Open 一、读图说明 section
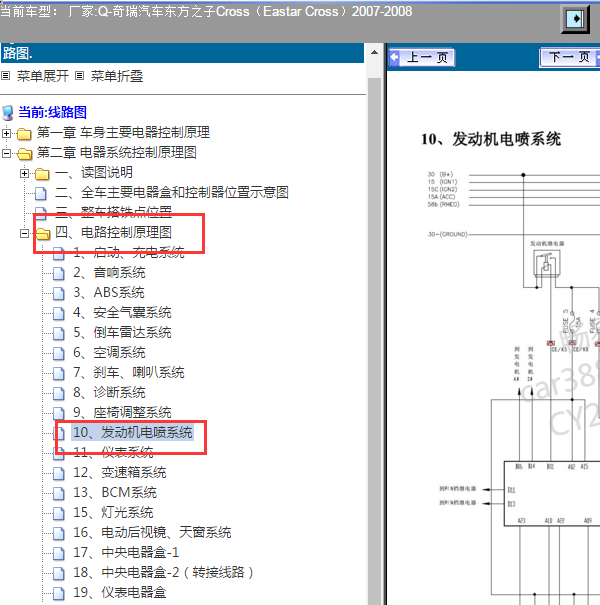 click(94, 172)
